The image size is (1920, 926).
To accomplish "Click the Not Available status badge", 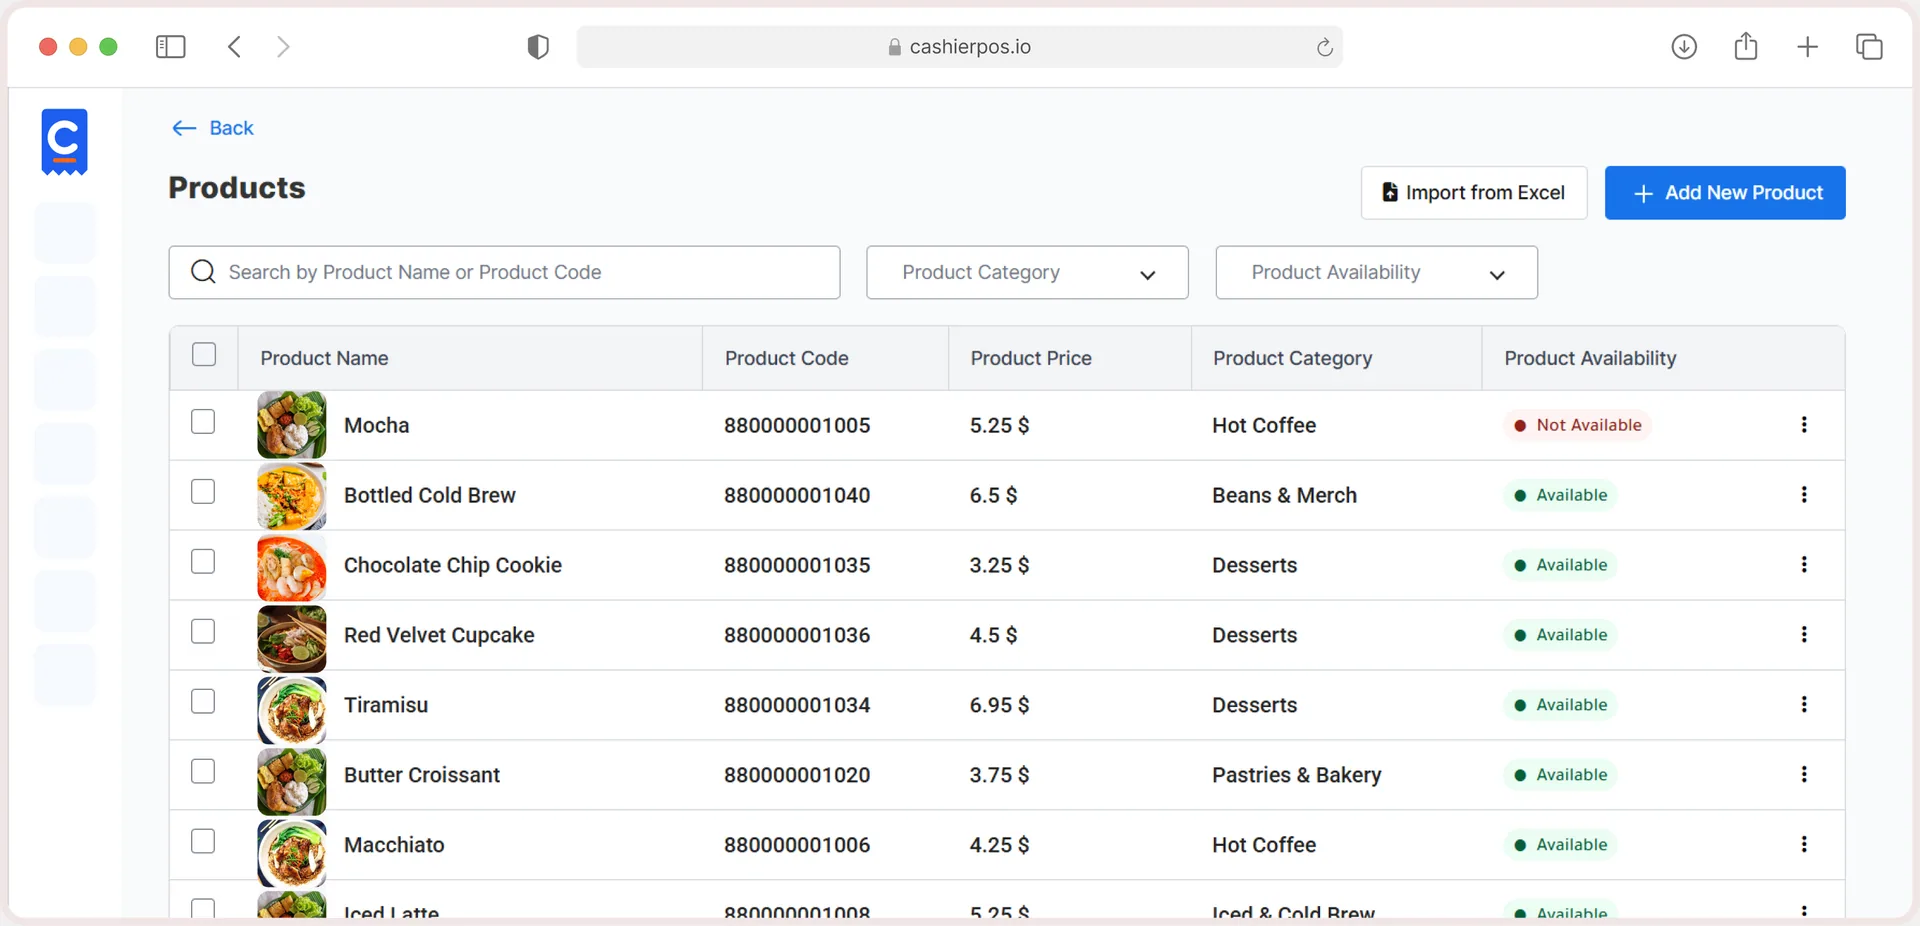I will tap(1577, 425).
